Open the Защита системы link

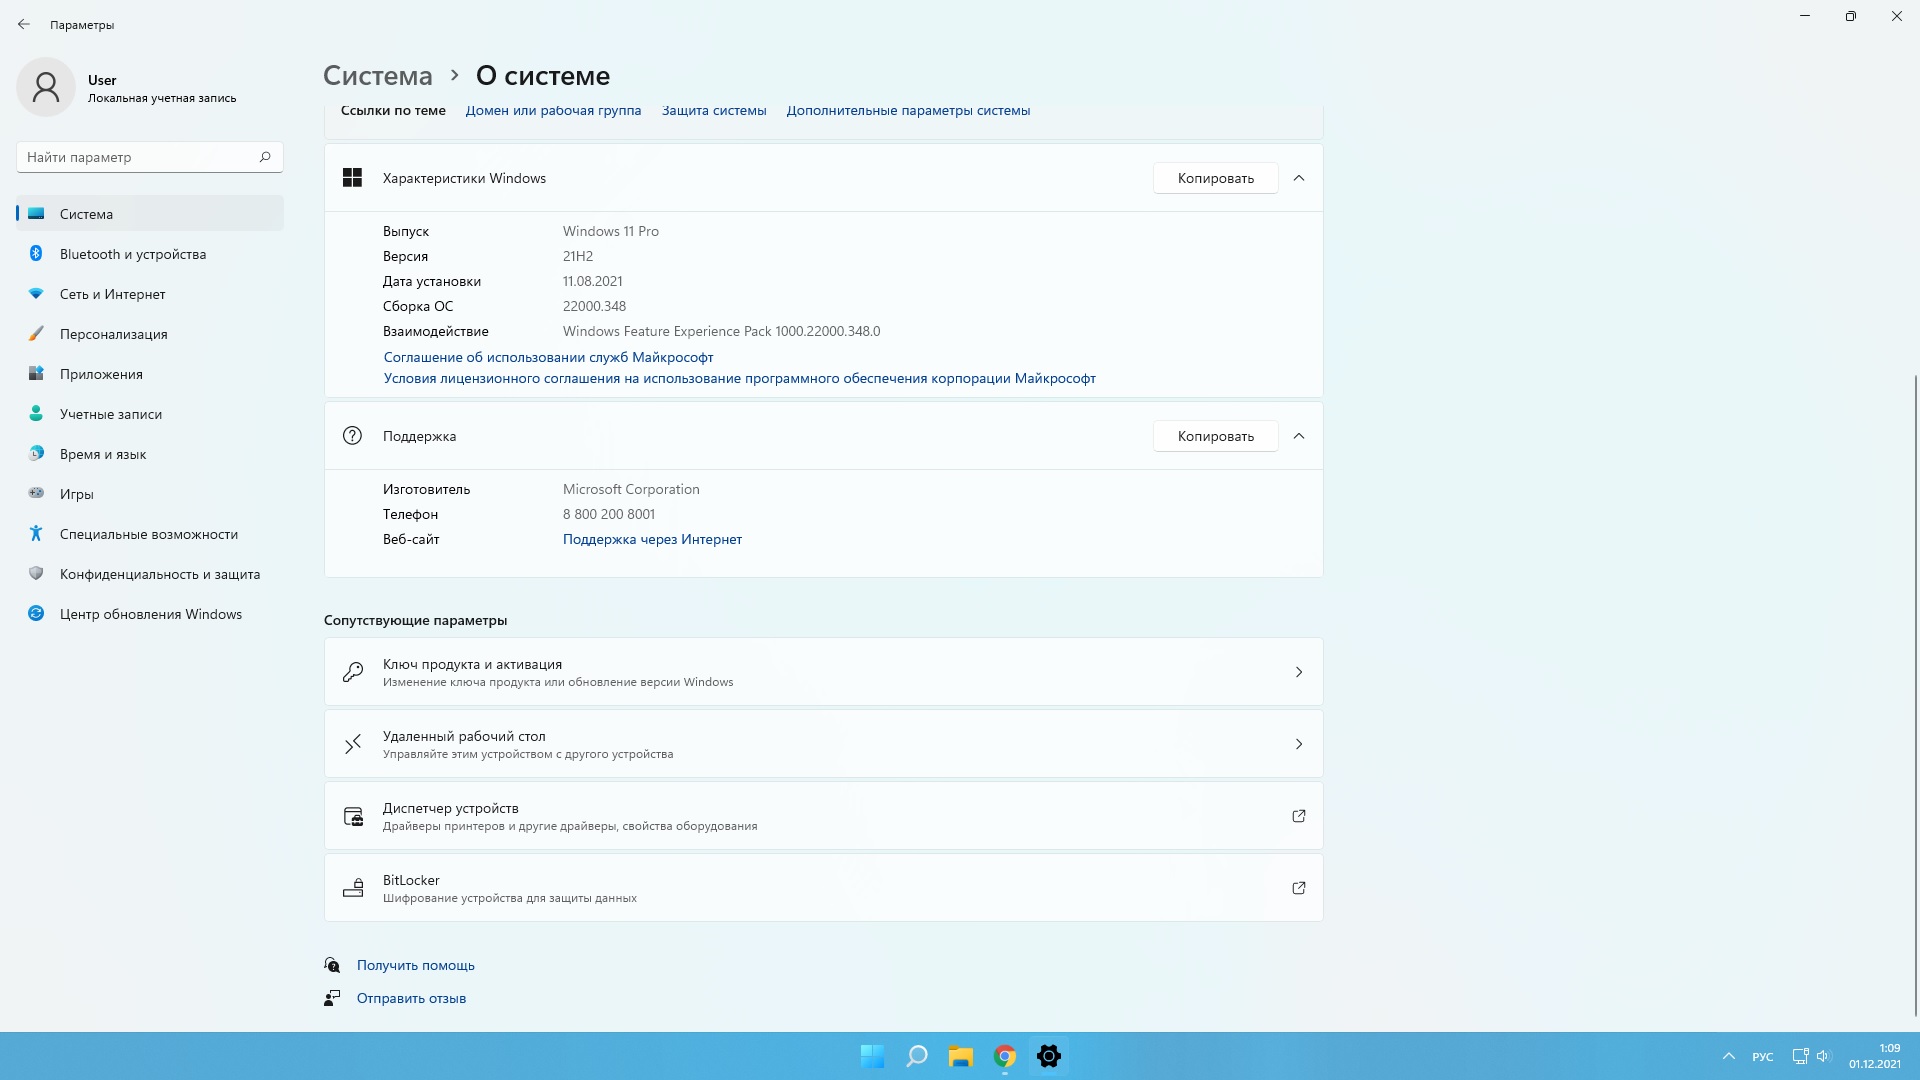pos(714,111)
